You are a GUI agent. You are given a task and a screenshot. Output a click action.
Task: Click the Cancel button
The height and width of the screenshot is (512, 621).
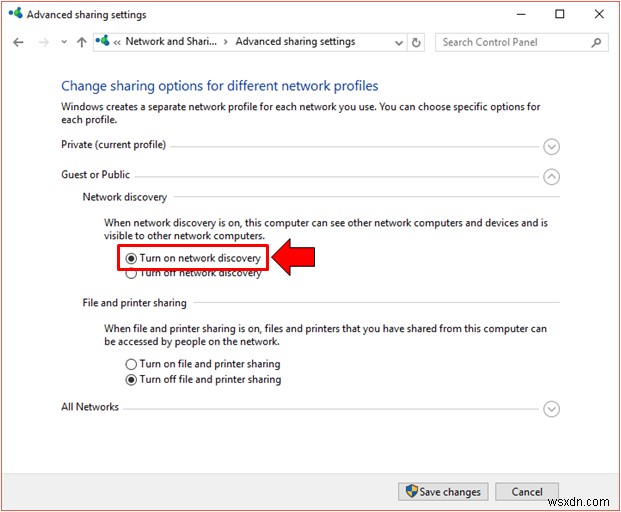pos(527,492)
